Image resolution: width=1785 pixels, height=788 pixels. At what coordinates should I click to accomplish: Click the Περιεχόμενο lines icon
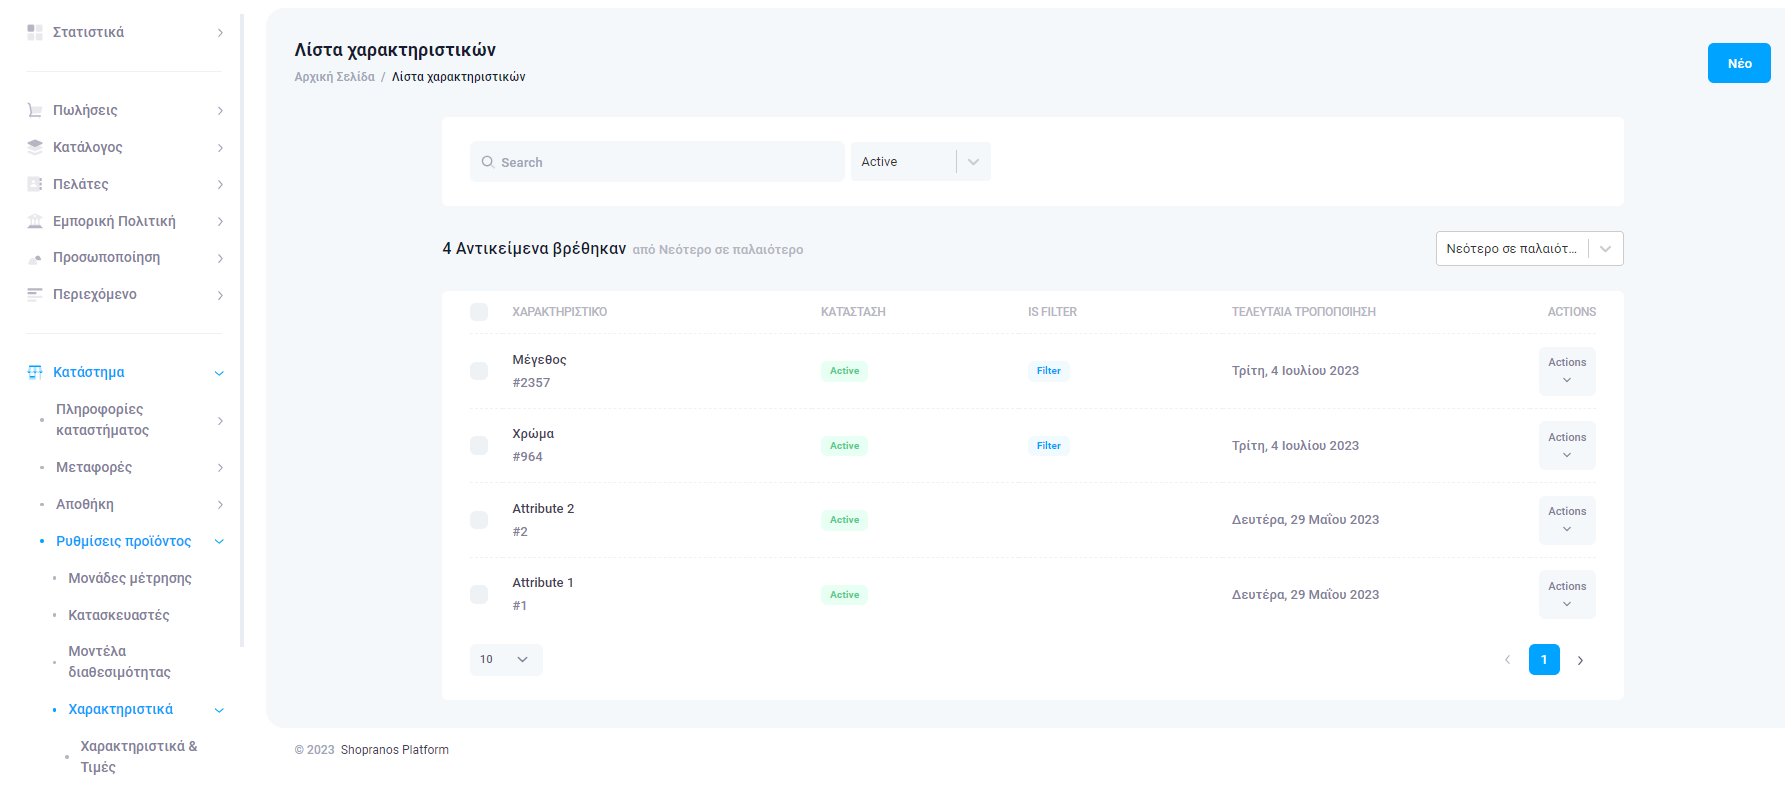coord(35,294)
